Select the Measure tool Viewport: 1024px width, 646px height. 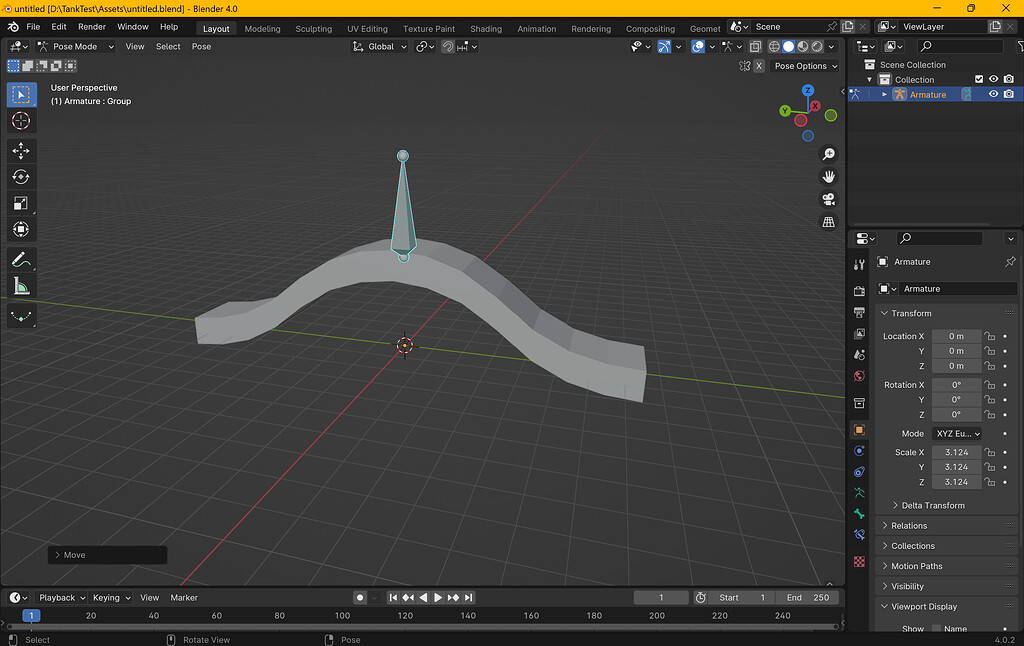[x=21, y=285]
